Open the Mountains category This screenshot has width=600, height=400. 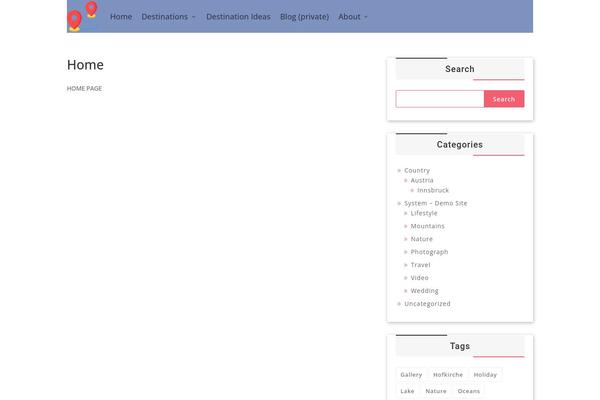427,226
